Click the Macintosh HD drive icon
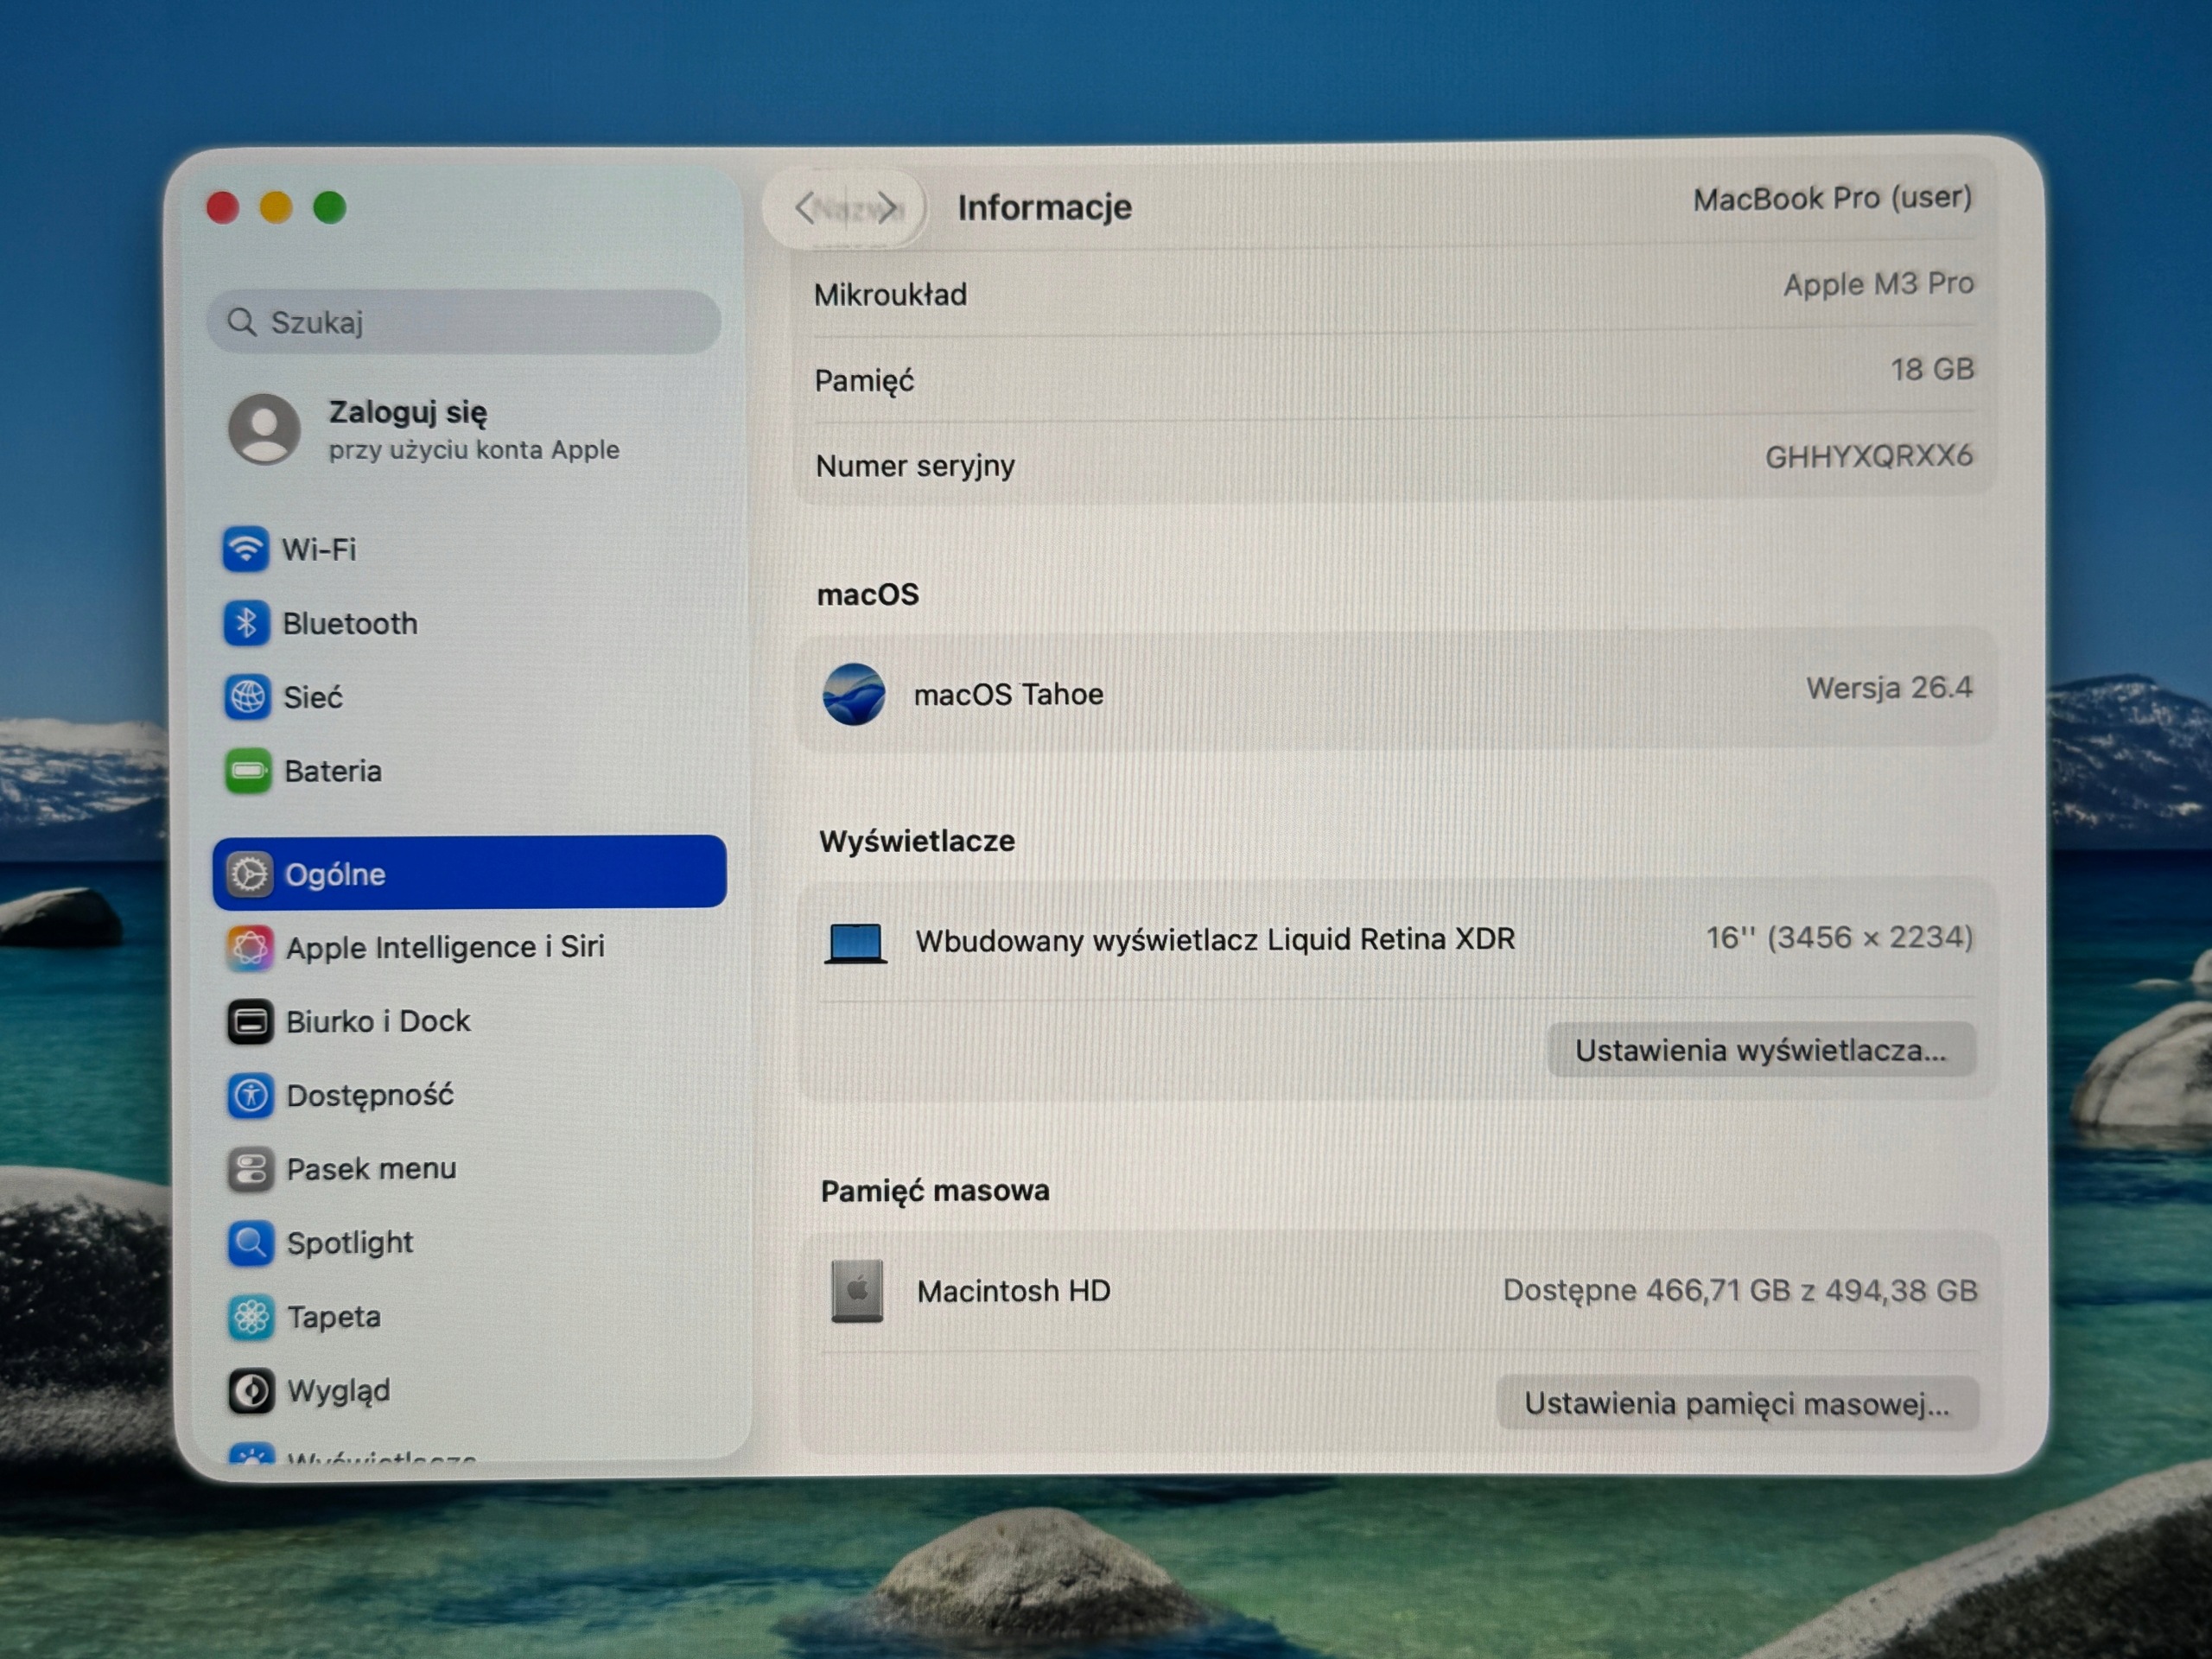This screenshot has height=1659, width=2212. point(857,1291)
